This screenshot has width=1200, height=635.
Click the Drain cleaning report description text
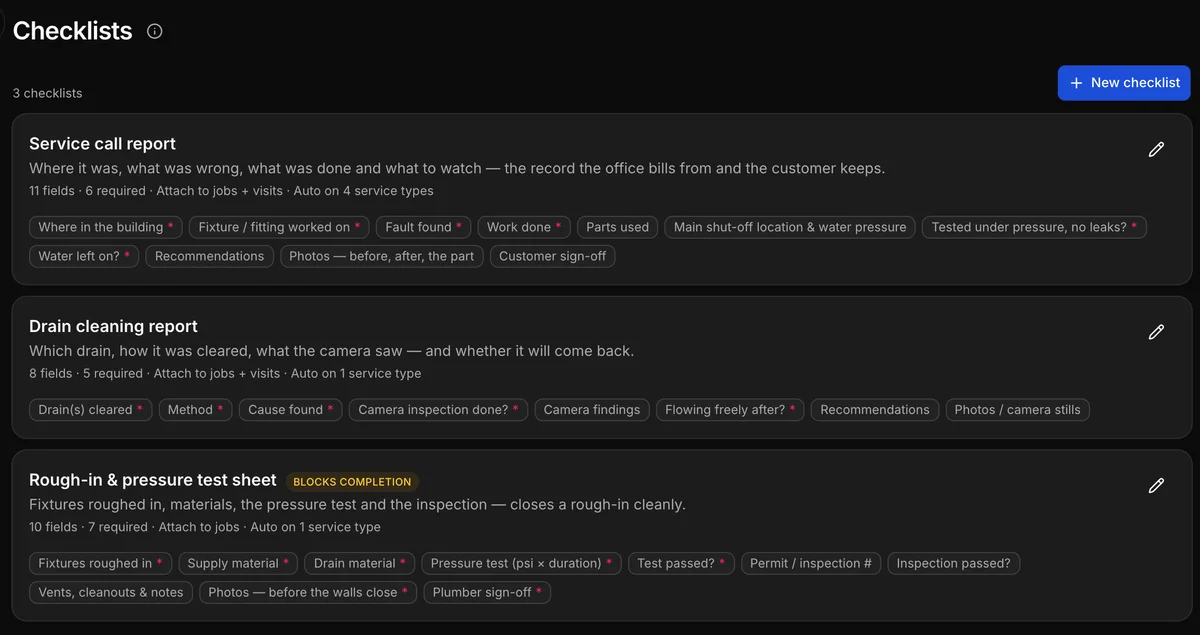coord(332,351)
